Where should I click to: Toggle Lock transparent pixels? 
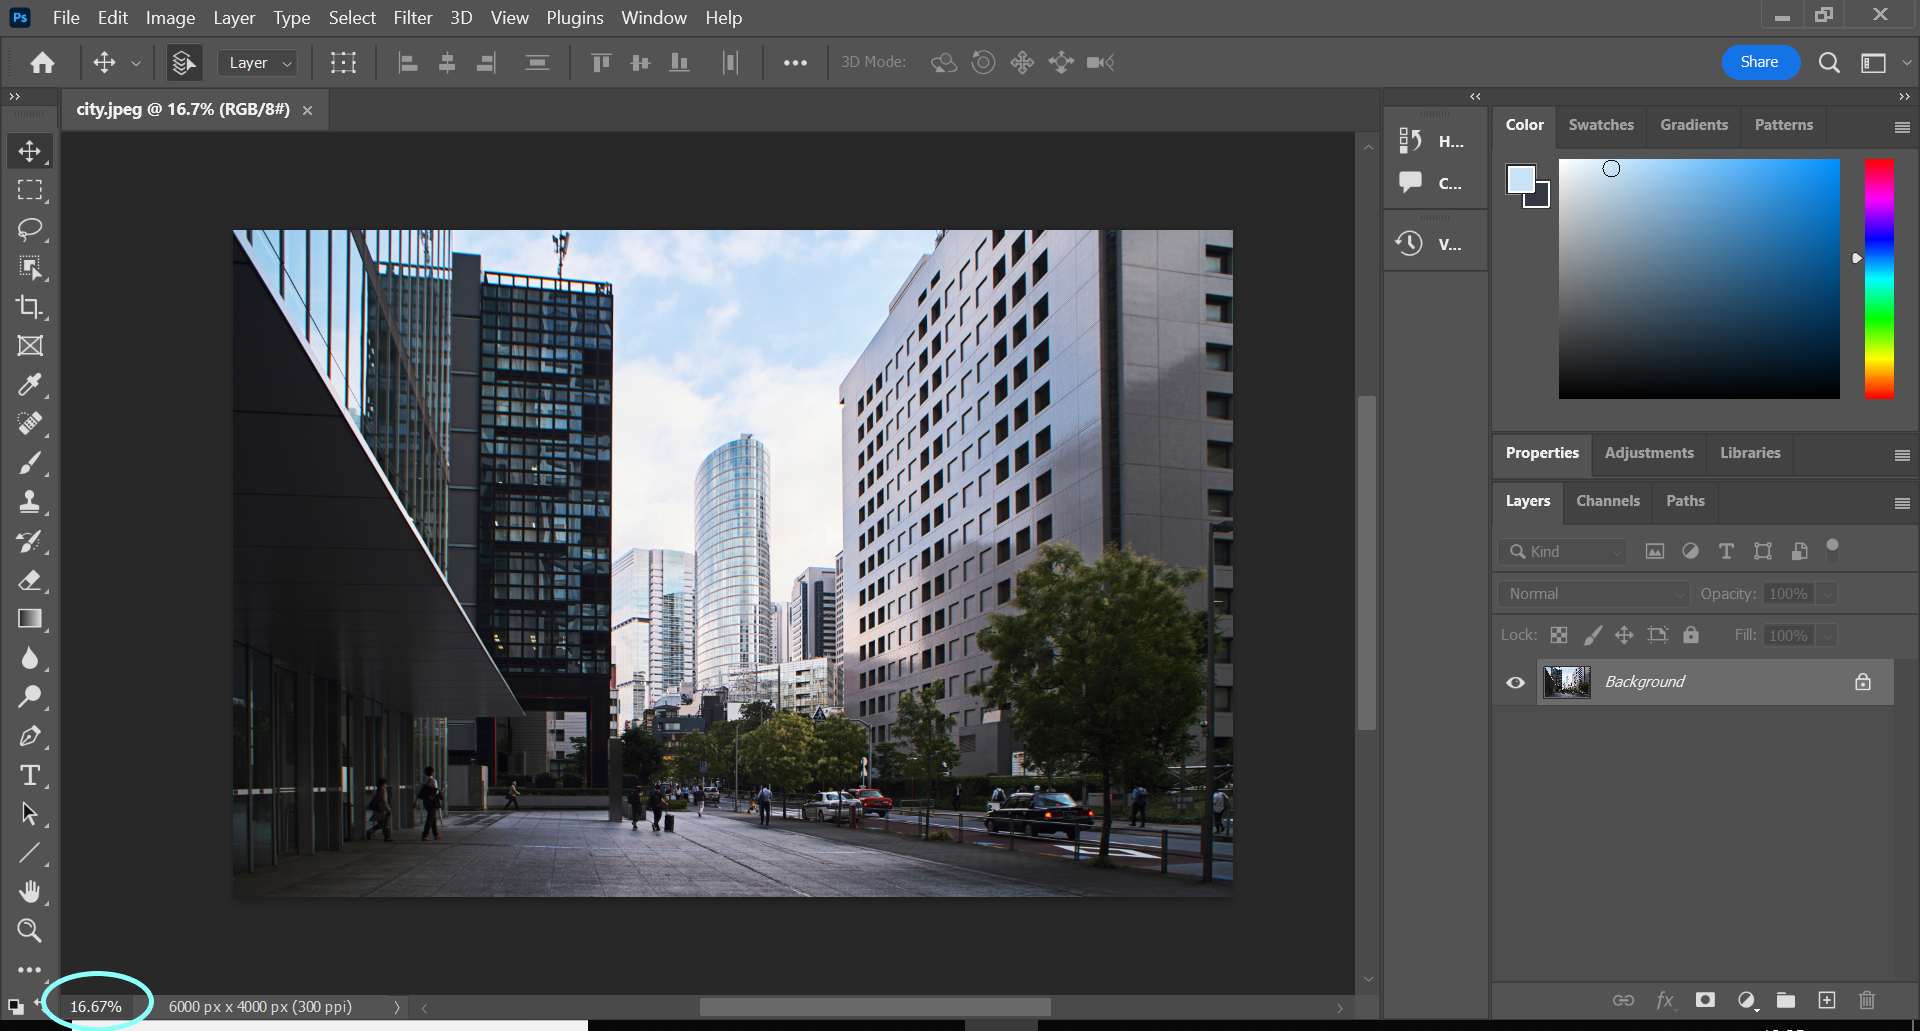1559,635
